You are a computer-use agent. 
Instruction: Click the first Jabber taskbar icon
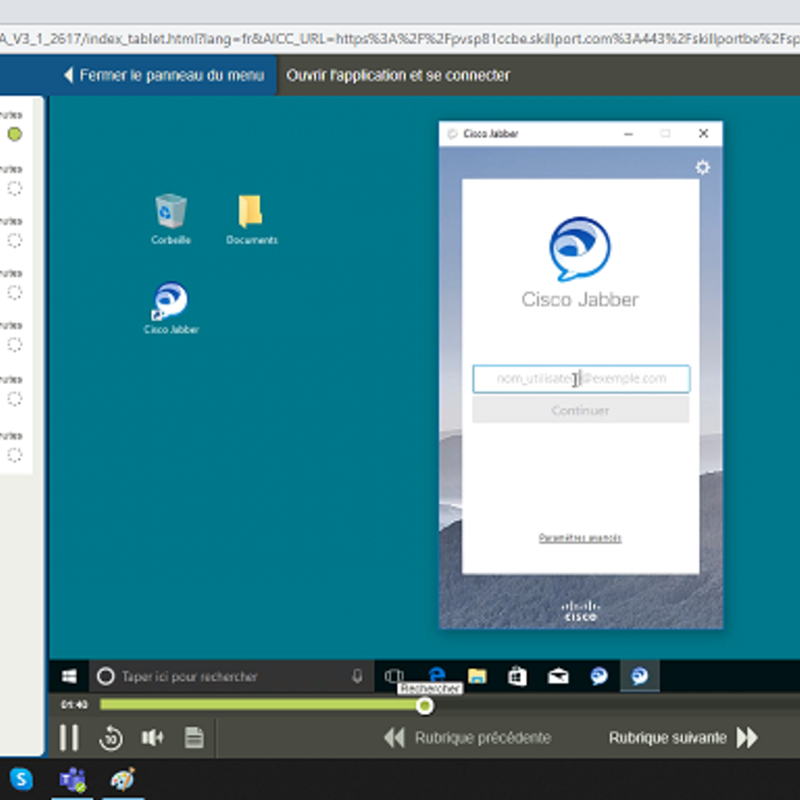pos(599,677)
